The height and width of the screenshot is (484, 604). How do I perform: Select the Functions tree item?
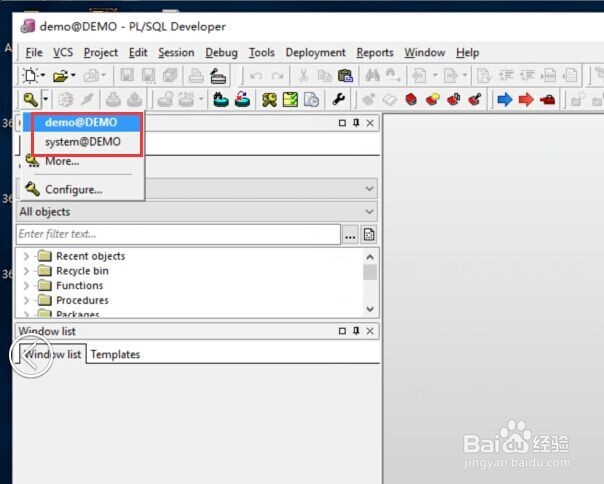(x=80, y=286)
